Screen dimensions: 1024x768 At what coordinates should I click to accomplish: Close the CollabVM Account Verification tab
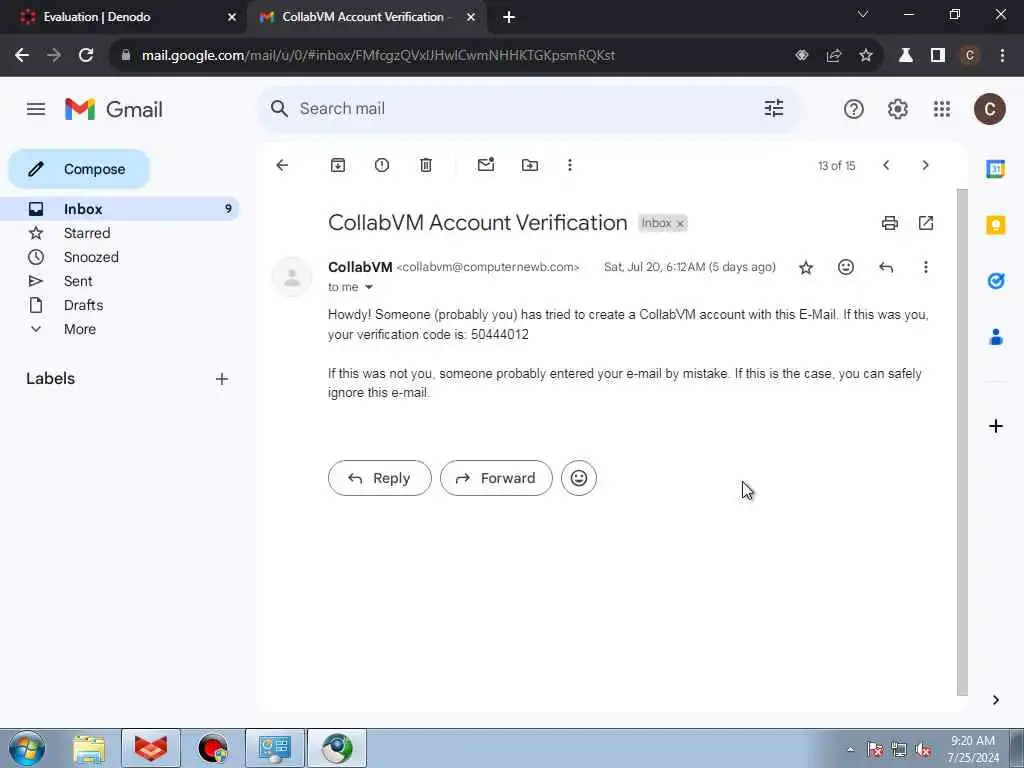[x=471, y=18]
